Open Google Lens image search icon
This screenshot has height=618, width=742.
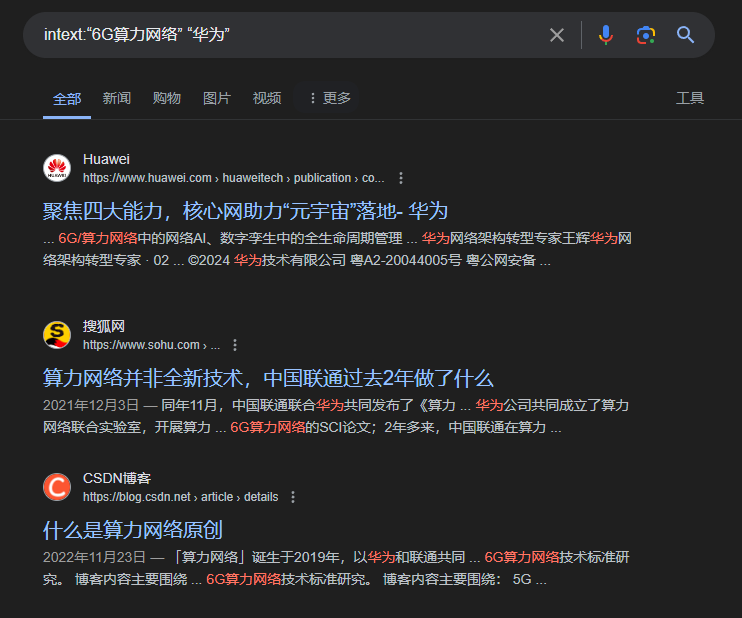pos(646,35)
